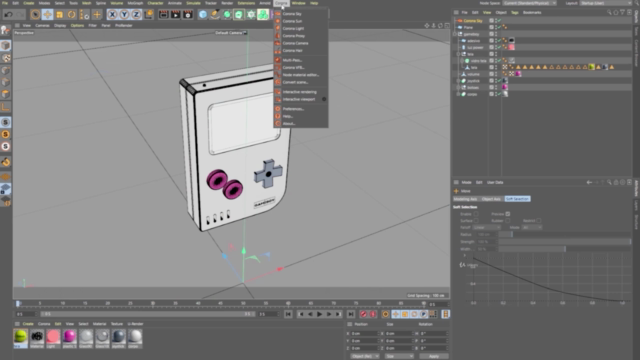
Task: Switch to Modeling Axis tab
Action: [465, 199]
